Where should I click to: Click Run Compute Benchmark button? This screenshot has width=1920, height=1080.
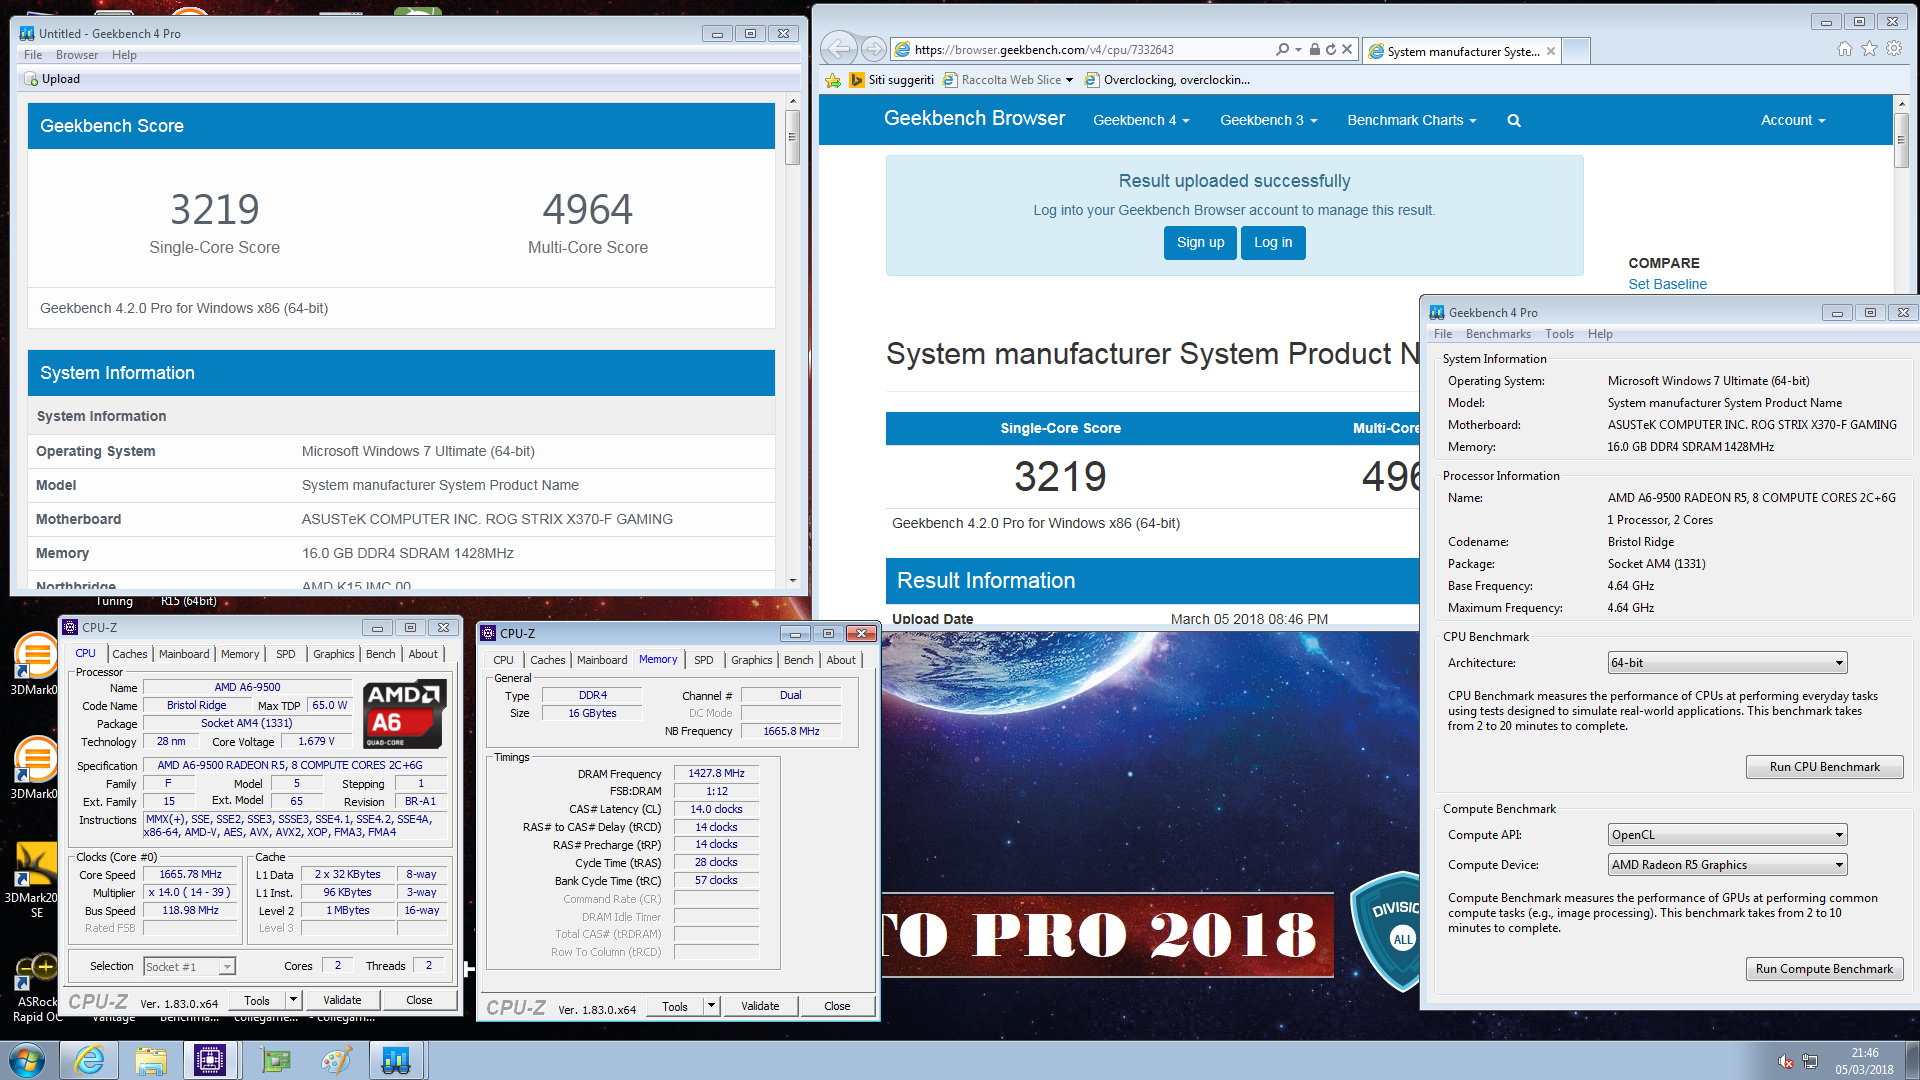coord(1824,969)
